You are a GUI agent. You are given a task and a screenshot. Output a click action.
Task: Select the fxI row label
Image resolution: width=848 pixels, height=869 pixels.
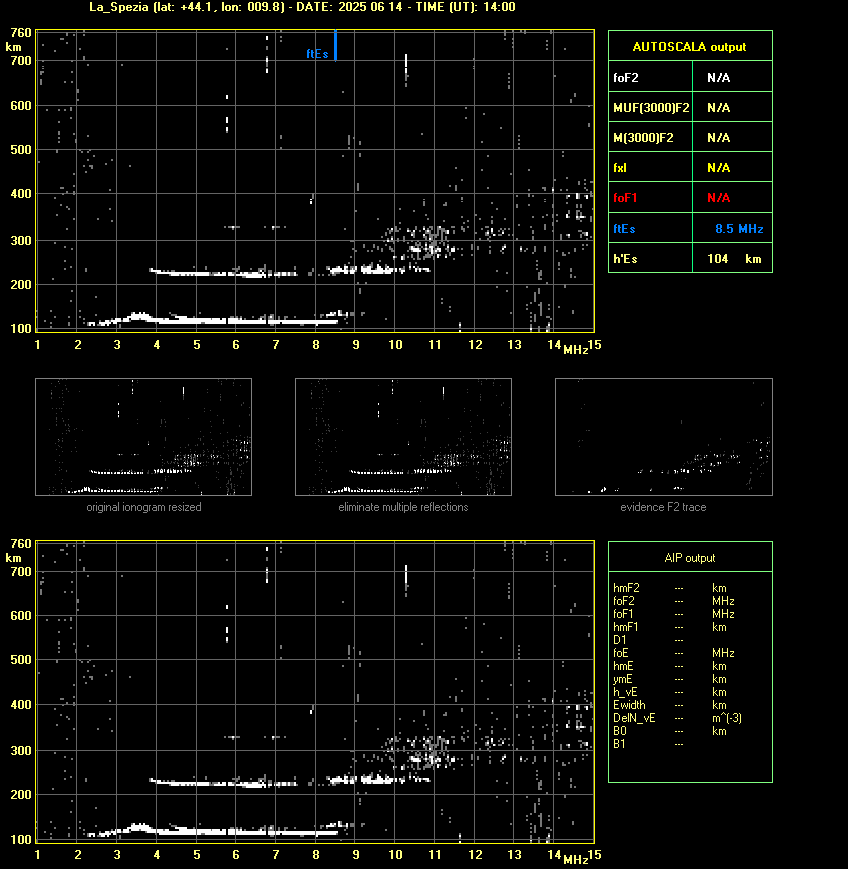pos(620,167)
